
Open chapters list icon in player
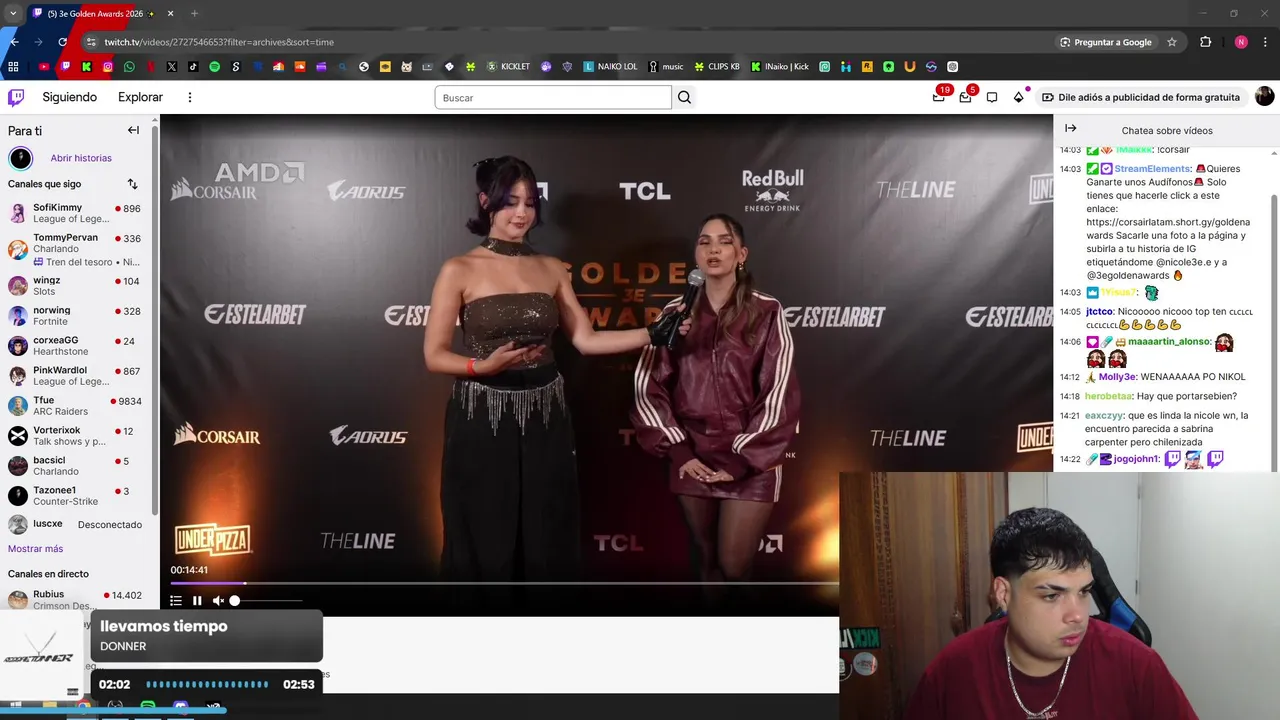(x=176, y=601)
